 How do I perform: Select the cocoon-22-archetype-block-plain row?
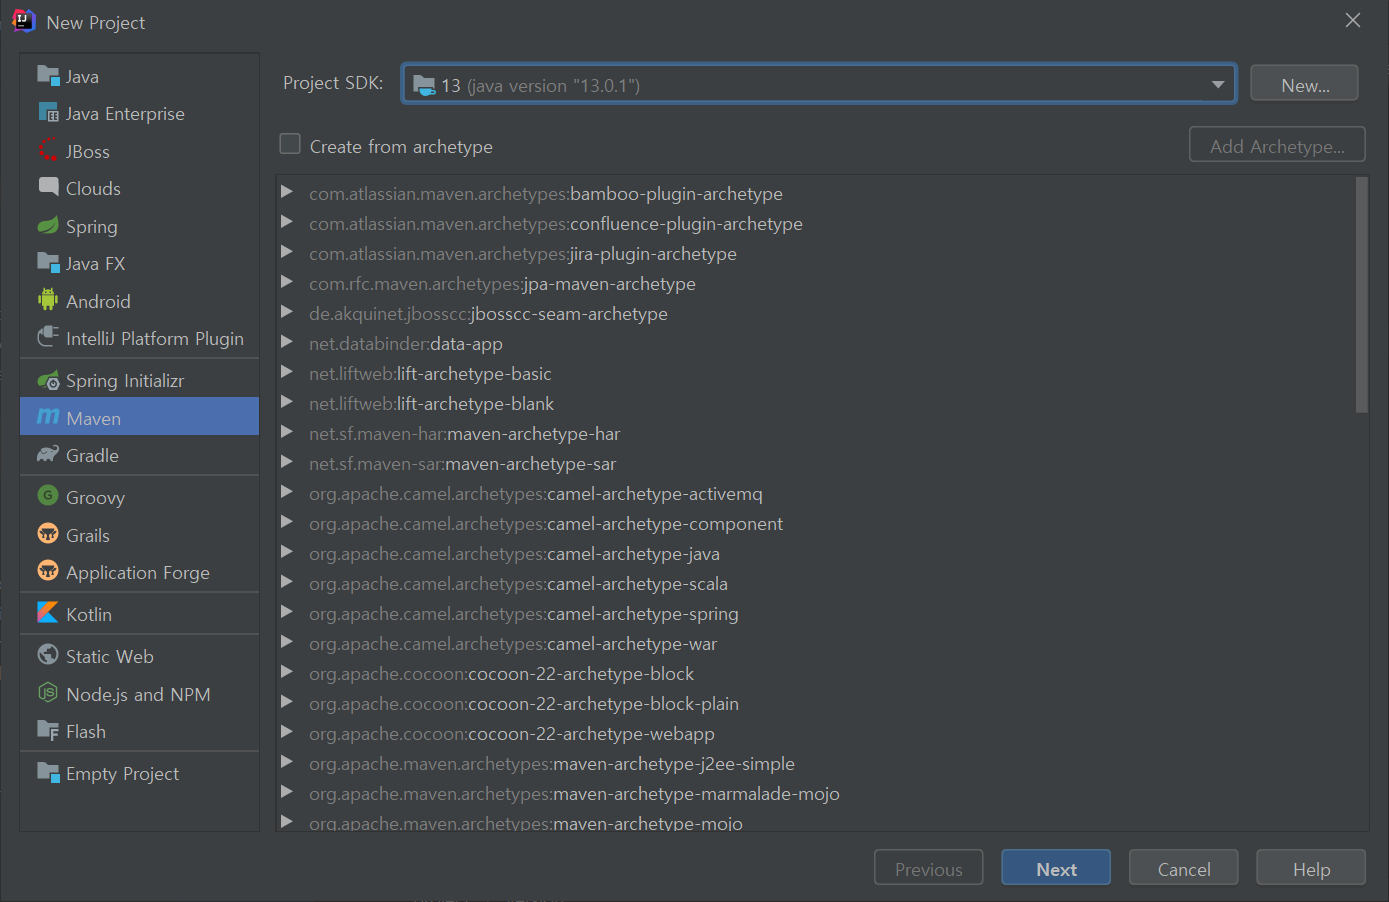click(814, 703)
